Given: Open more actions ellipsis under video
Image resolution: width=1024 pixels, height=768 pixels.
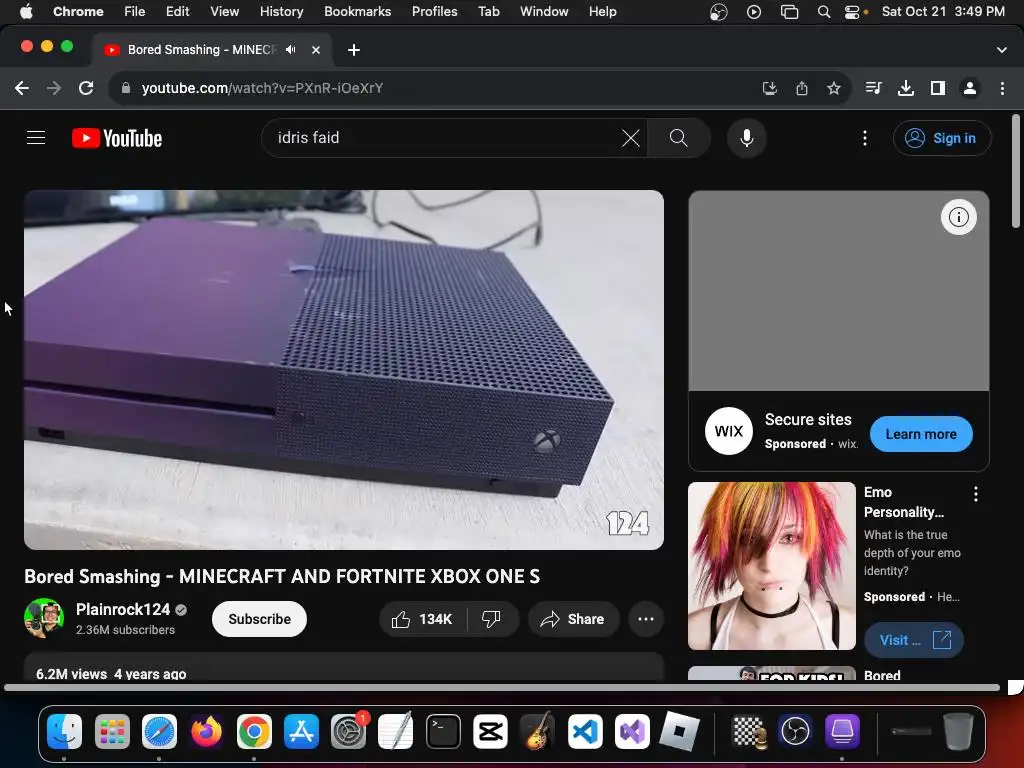Looking at the screenshot, I should [x=646, y=619].
